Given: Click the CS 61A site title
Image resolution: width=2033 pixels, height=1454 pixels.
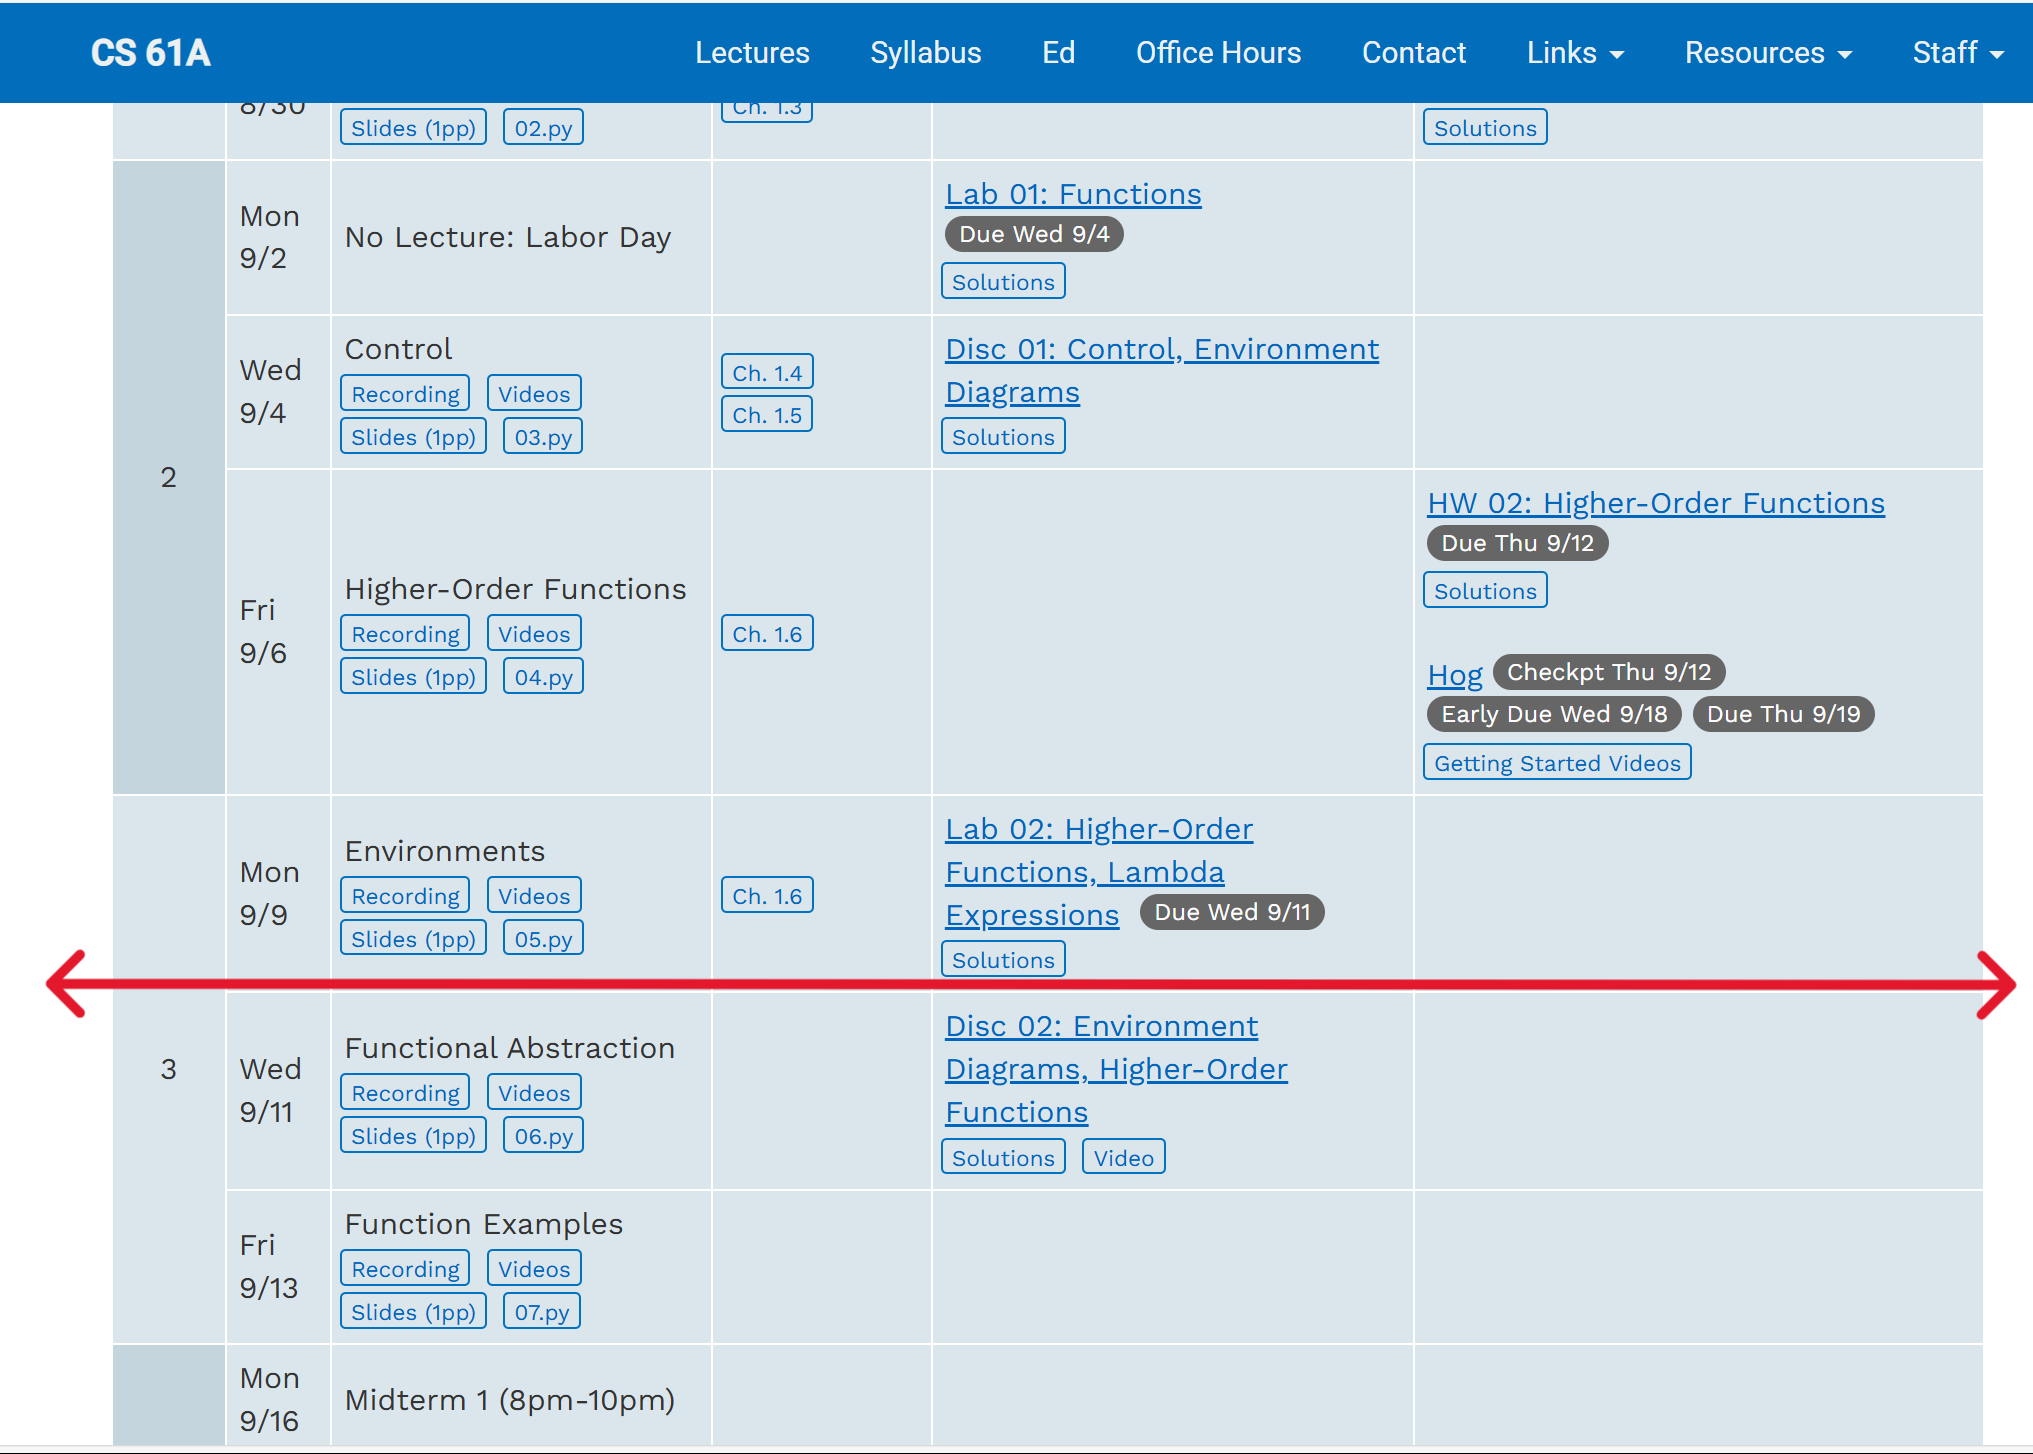Looking at the screenshot, I should [151, 53].
